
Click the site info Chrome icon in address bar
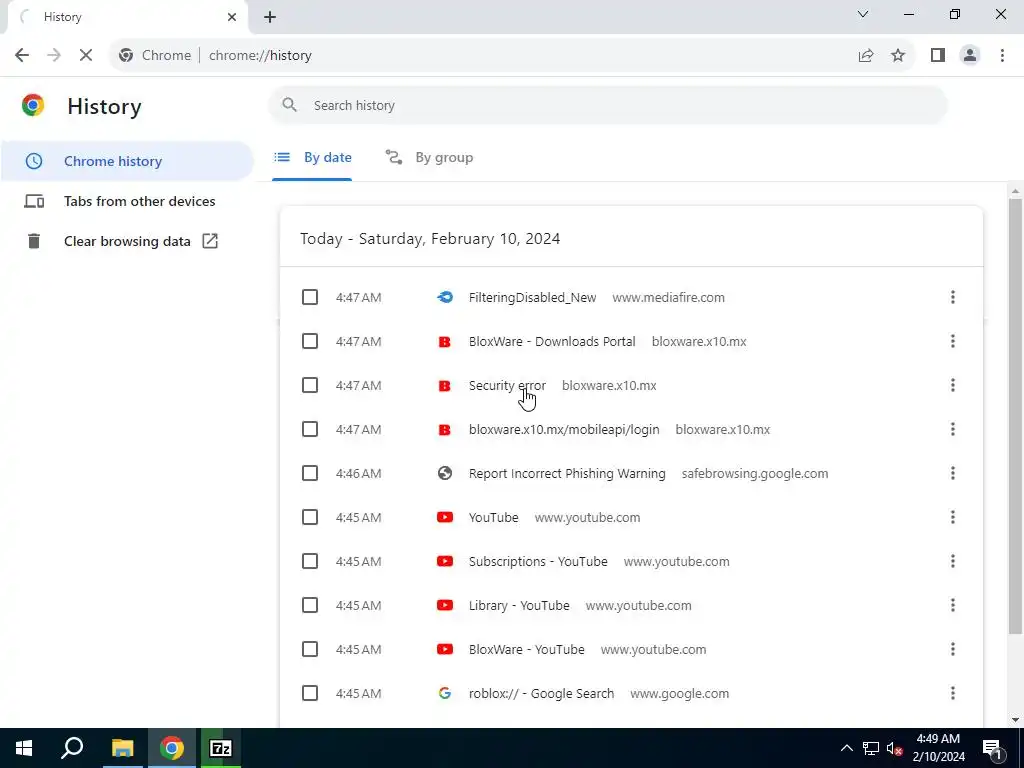pos(126,56)
